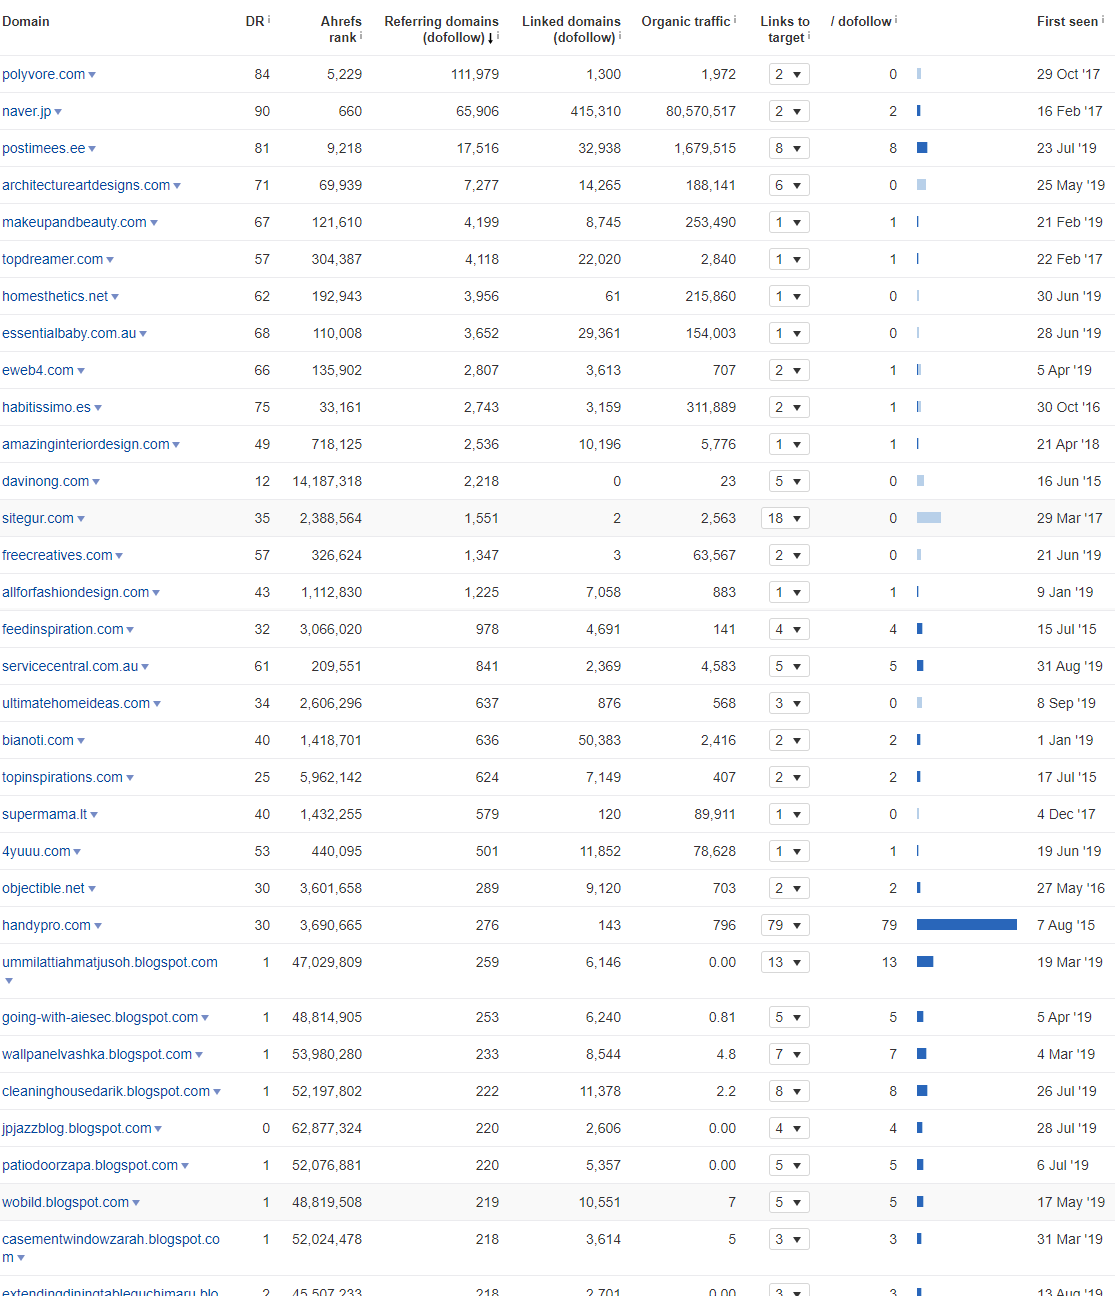Click the 415,310 linked domains value
Screen dimensions: 1115x1296
tap(596, 111)
